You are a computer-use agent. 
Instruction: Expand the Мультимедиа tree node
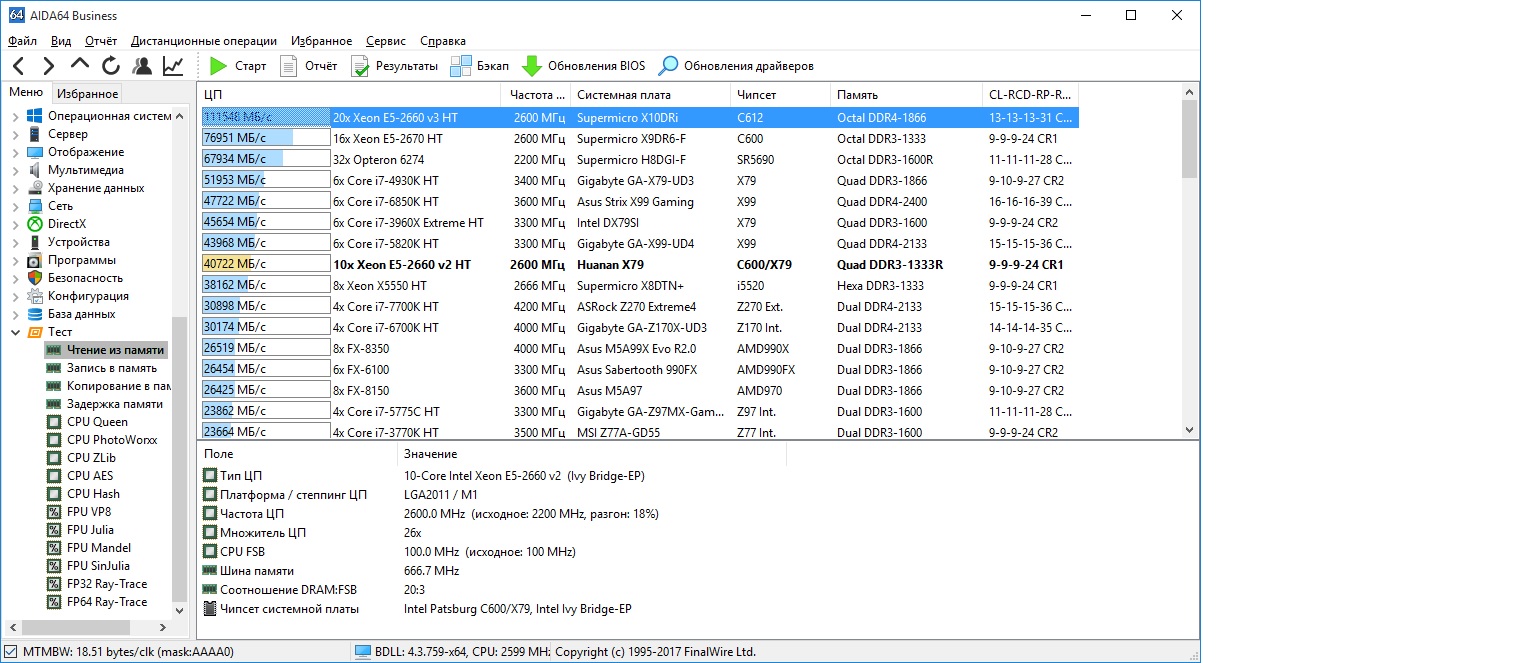pos(15,170)
